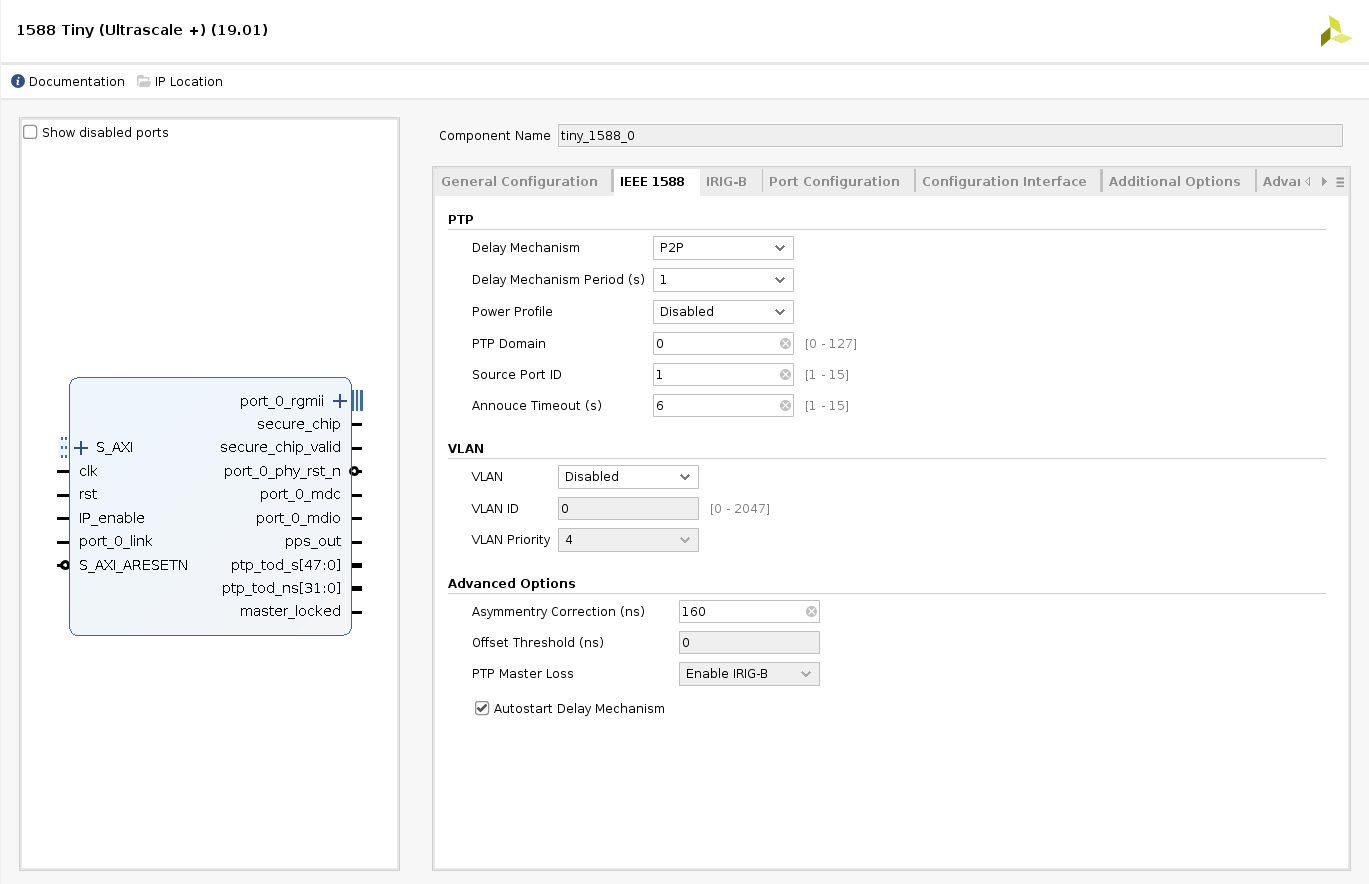Open the IRIG-B tab
The height and width of the screenshot is (884, 1369).
726,182
